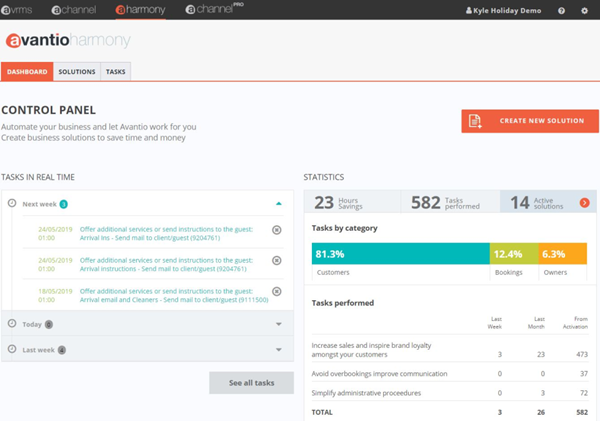Select the aharmony product tab
The height and width of the screenshot is (421, 600).
(140, 10)
